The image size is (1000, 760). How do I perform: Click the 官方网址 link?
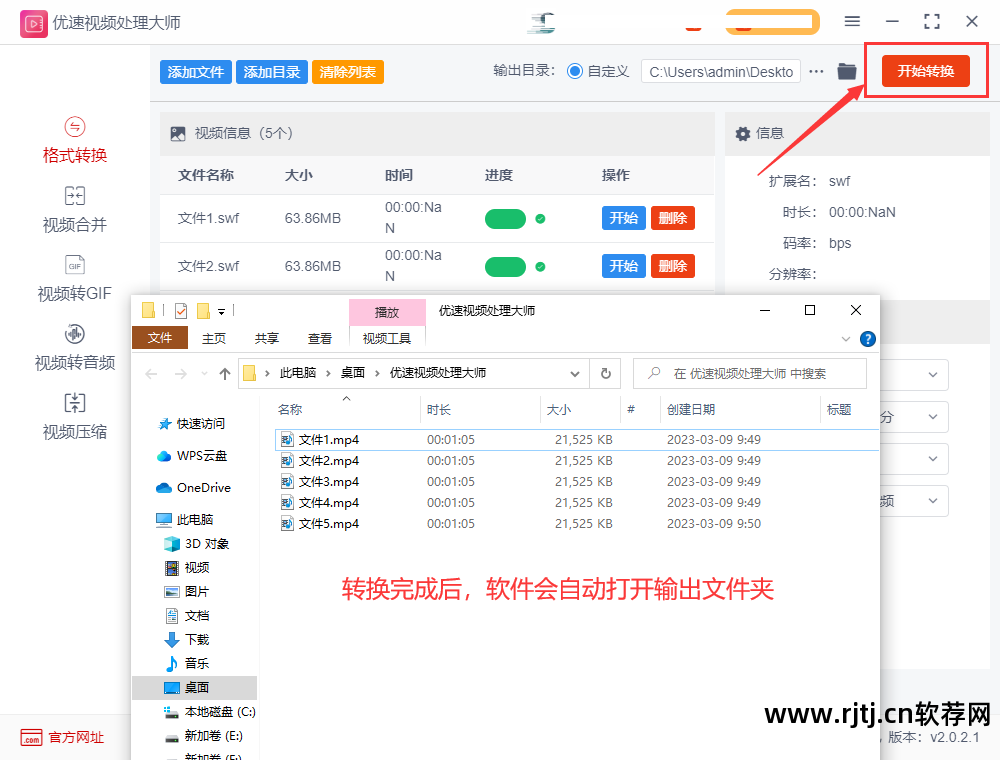coord(62,738)
